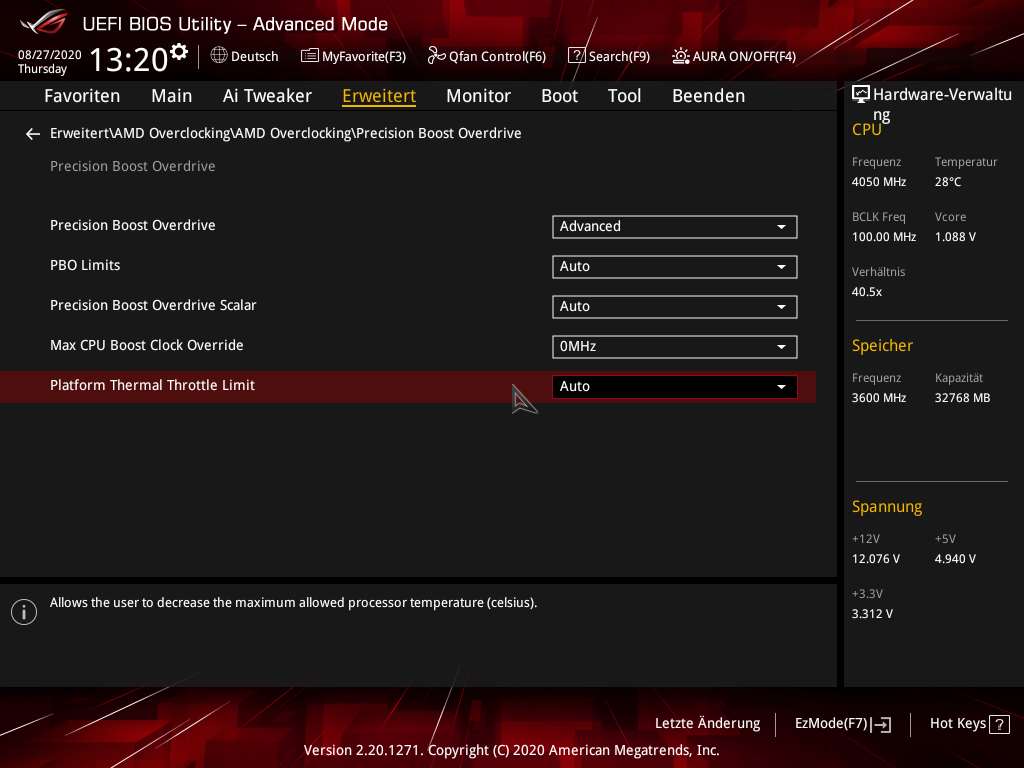This screenshot has height=768, width=1024.
Task: Click the Search question mark icon
Action: (577, 56)
